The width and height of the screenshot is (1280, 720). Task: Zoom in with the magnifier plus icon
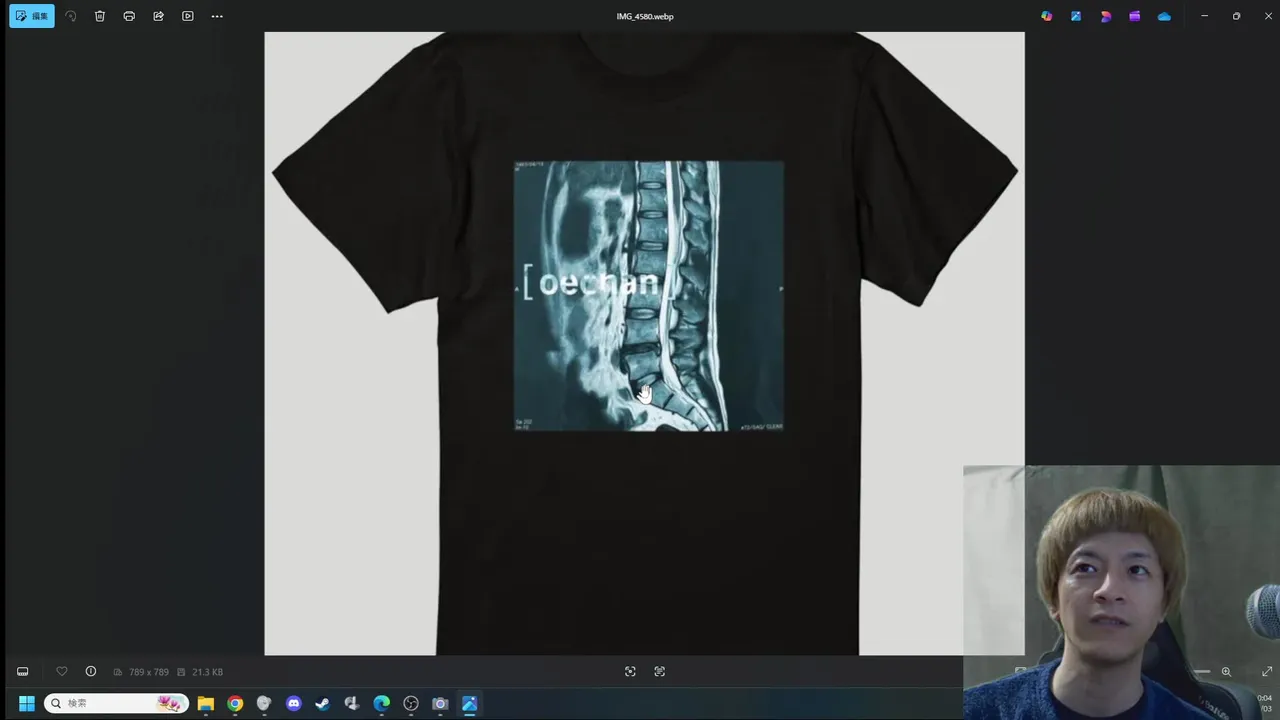[x=1226, y=672]
